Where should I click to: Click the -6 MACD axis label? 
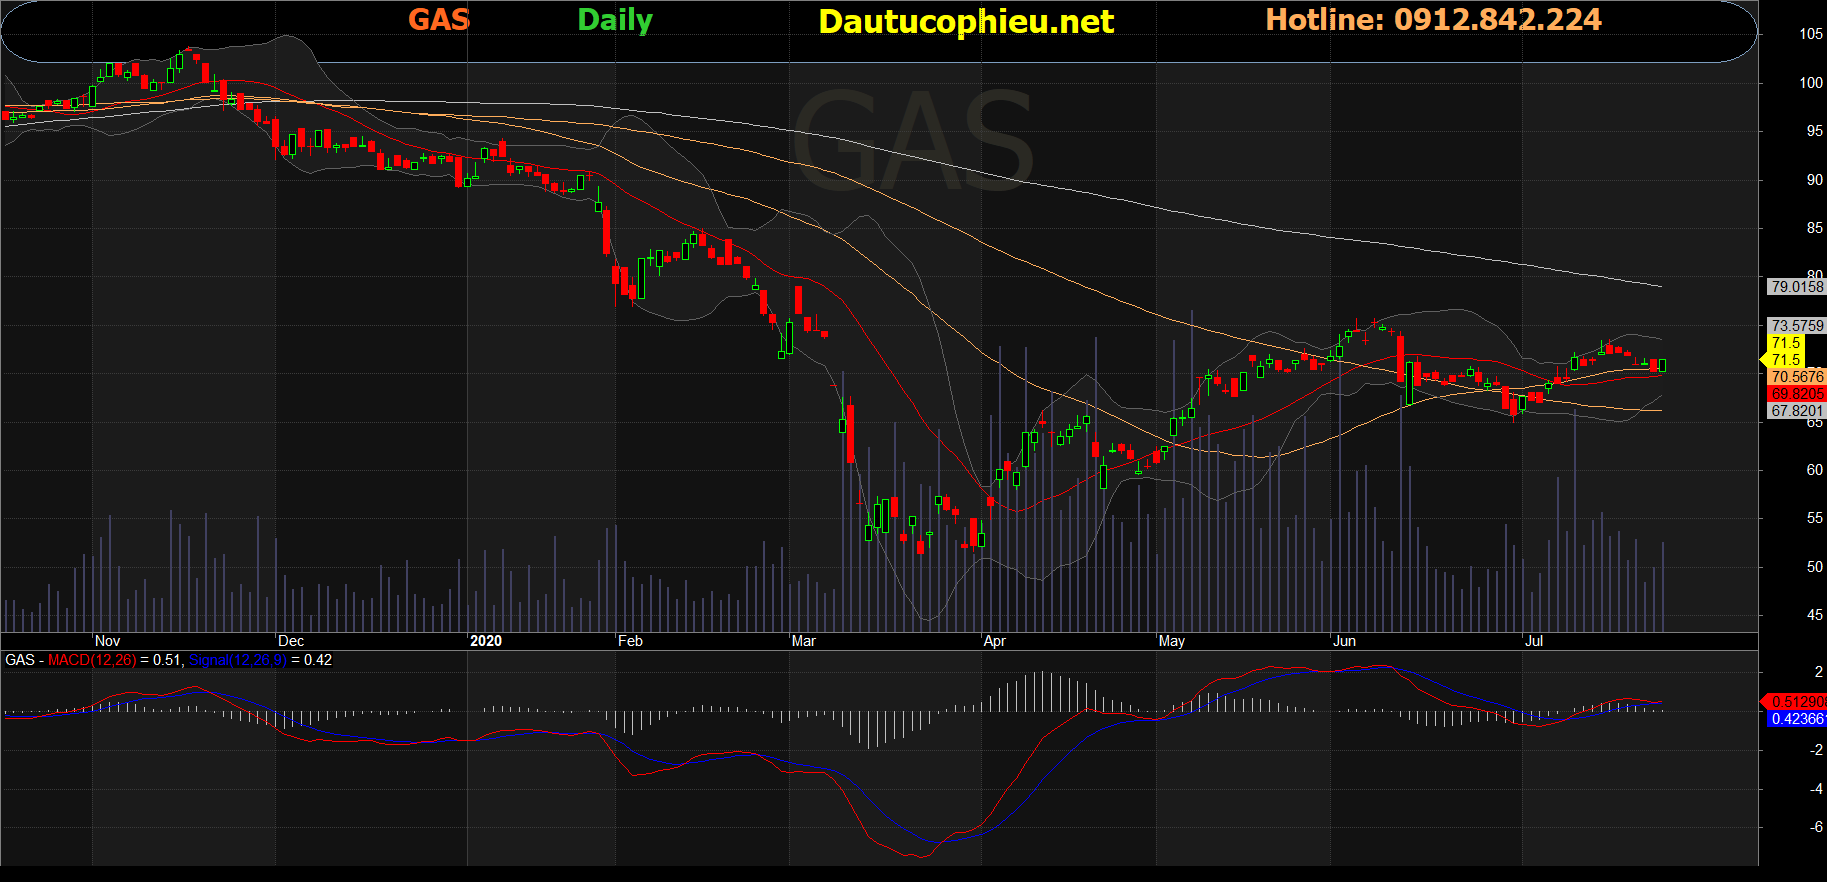[x=1816, y=827]
